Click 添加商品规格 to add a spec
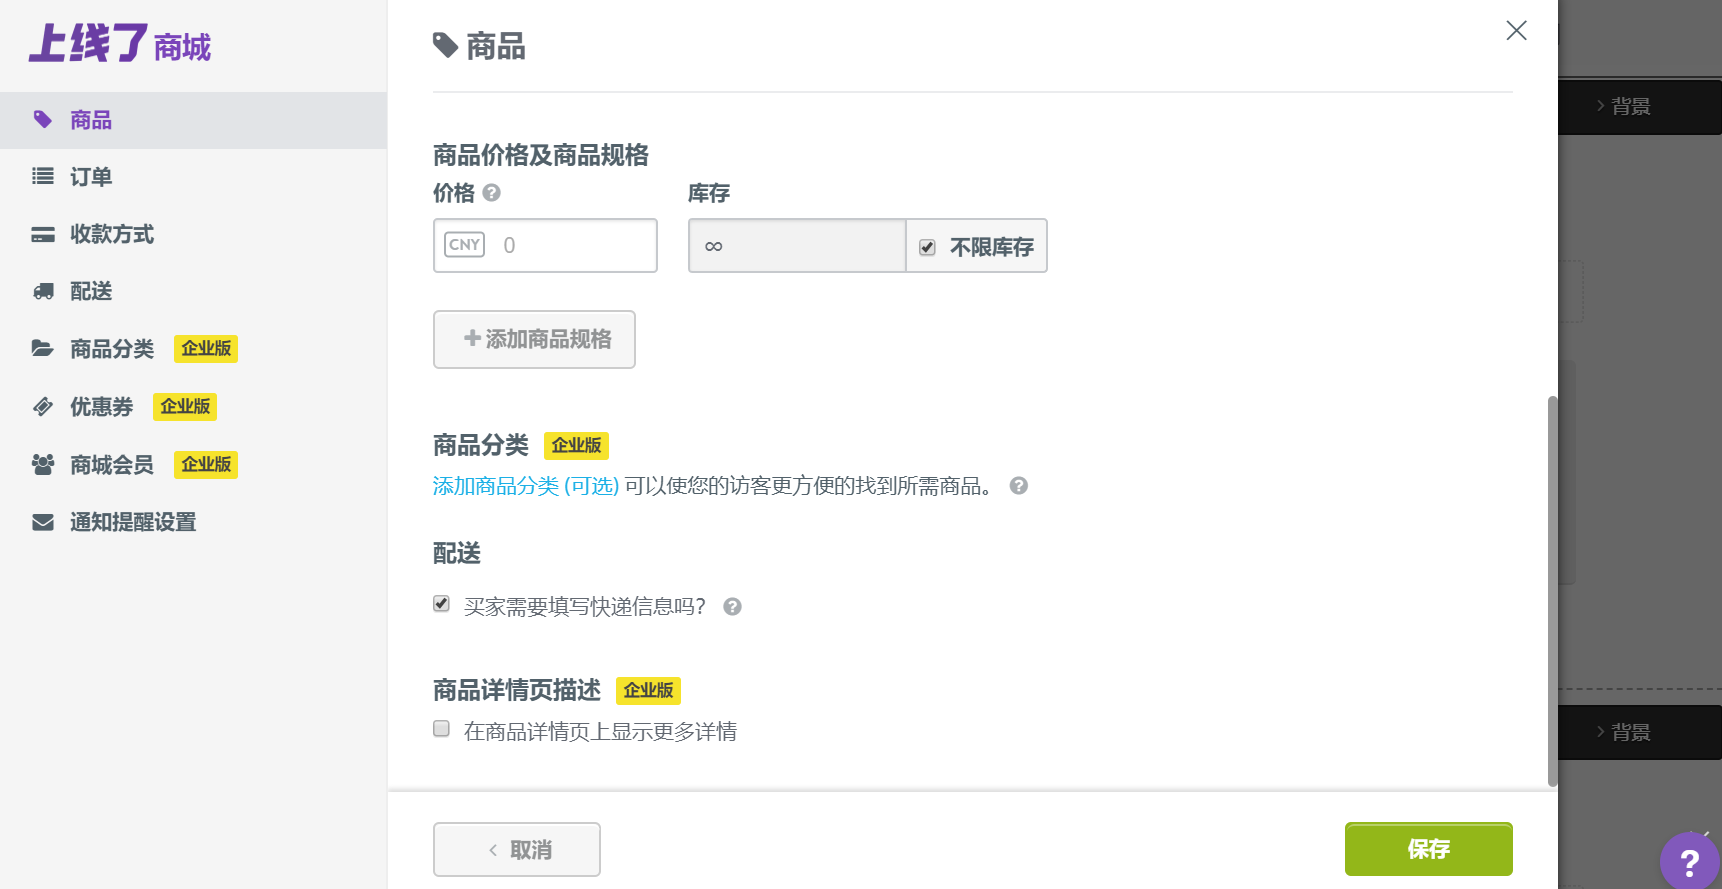 (x=534, y=339)
